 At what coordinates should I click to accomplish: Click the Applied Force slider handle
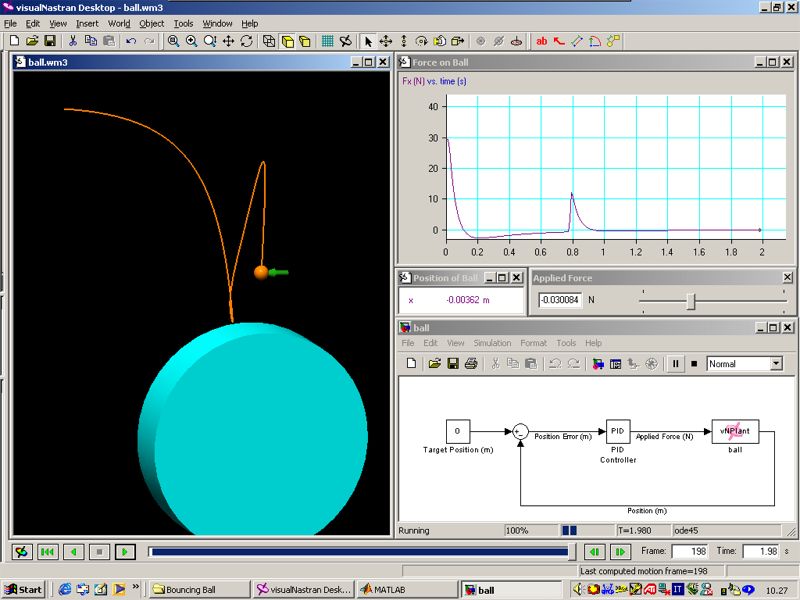click(691, 301)
